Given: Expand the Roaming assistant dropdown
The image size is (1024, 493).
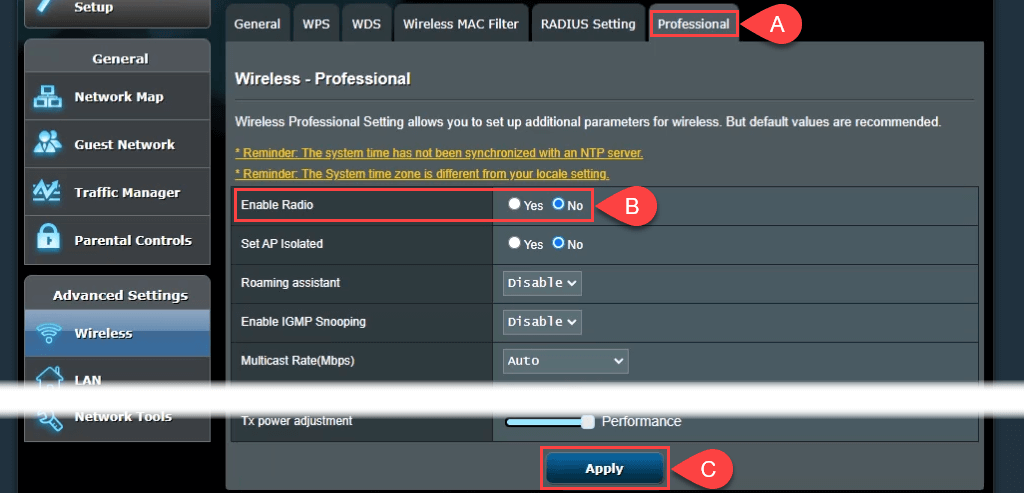Looking at the screenshot, I should pos(542,283).
